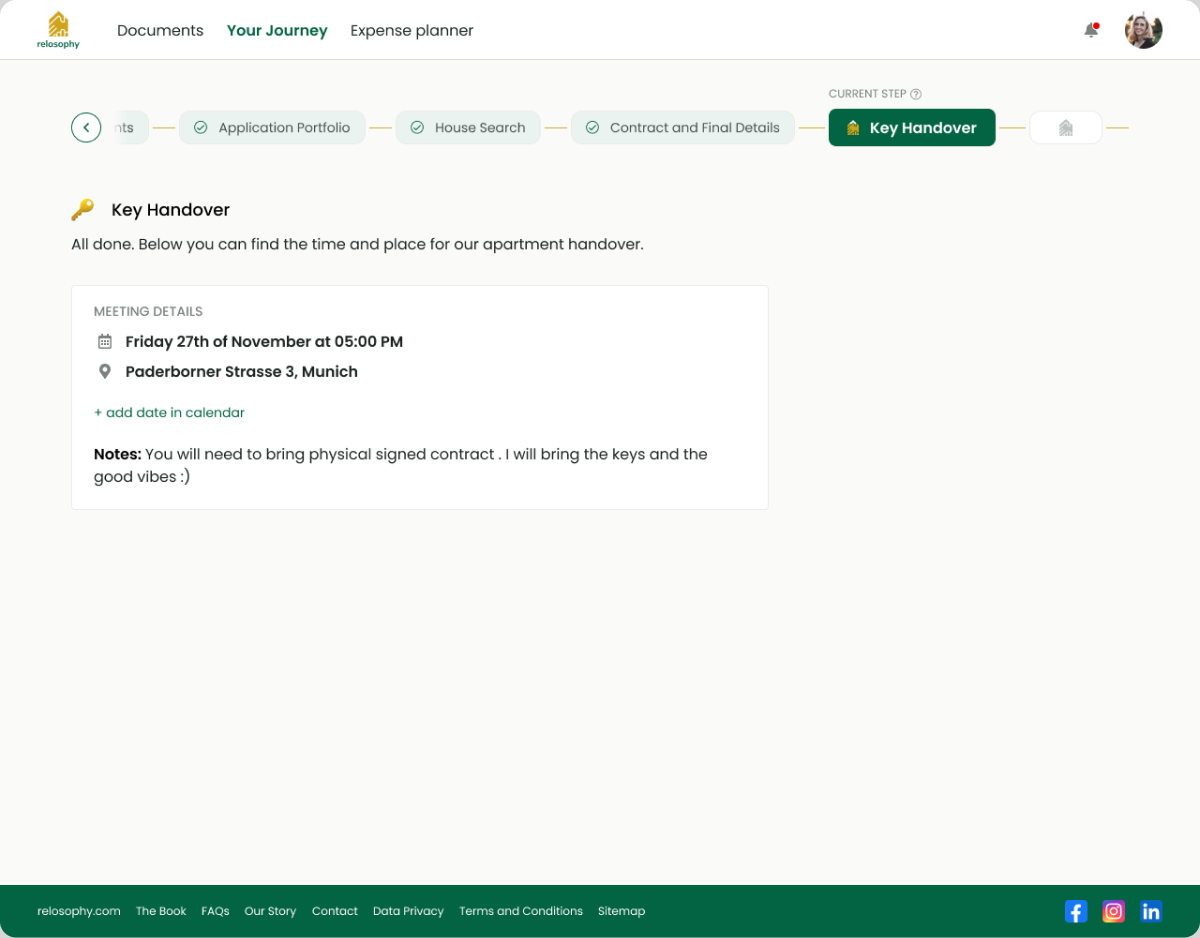1200x938 pixels.
Task: Open the Expense planner page
Action: (x=412, y=31)
